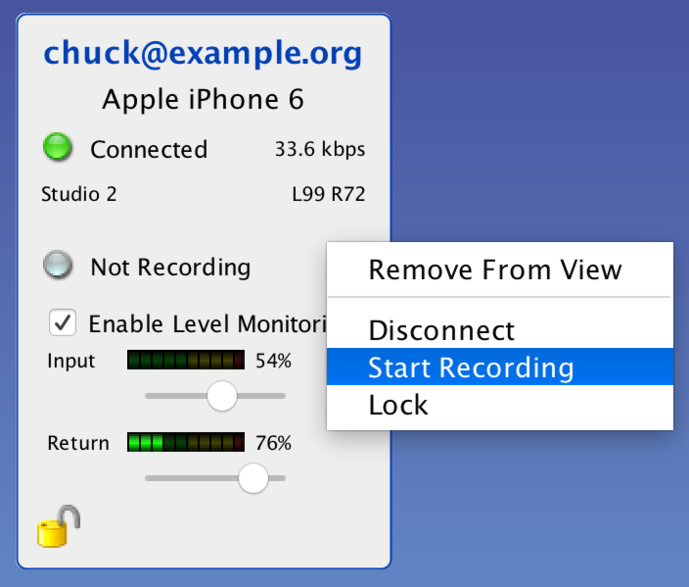Screen dimensions: 689x587
Task: Toggle the Enable Level Monitoring checkbox
Action: (64, 323)
